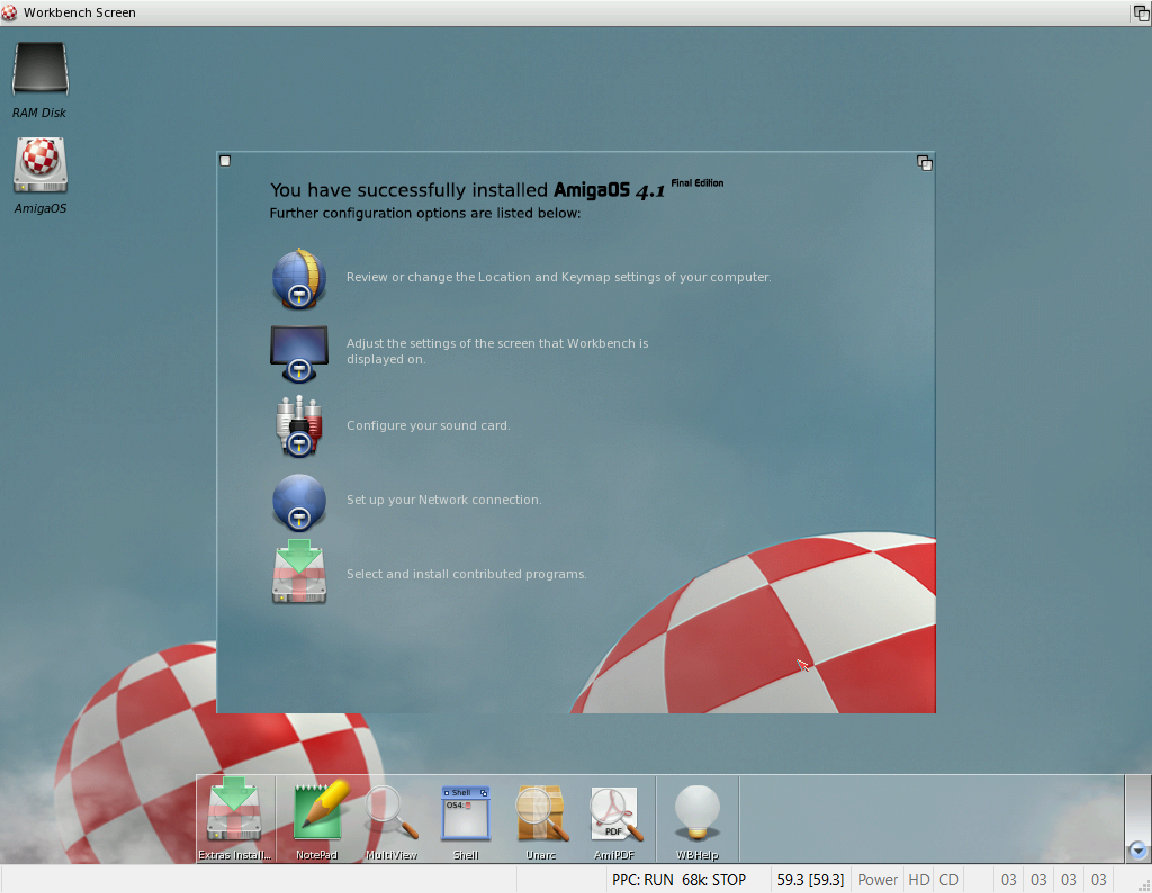Click the '59.3 [59.3]' frame rate readout

coord(810,880)
